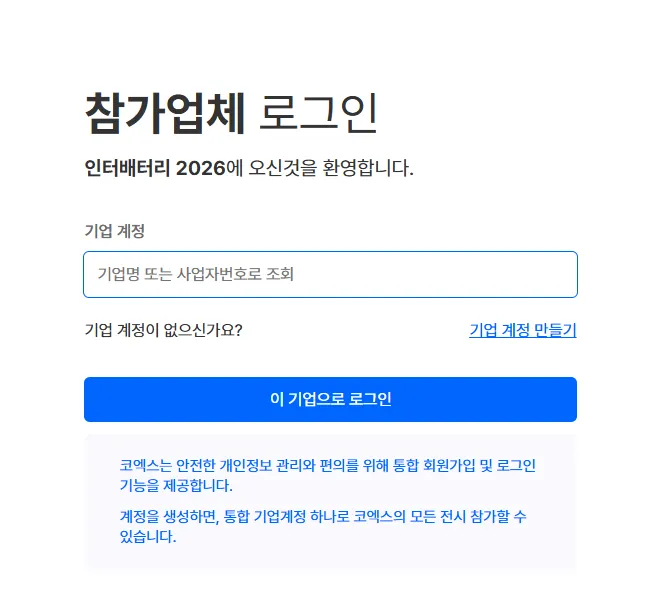Select the 기업 계정 field label

[x=115, y=231]
